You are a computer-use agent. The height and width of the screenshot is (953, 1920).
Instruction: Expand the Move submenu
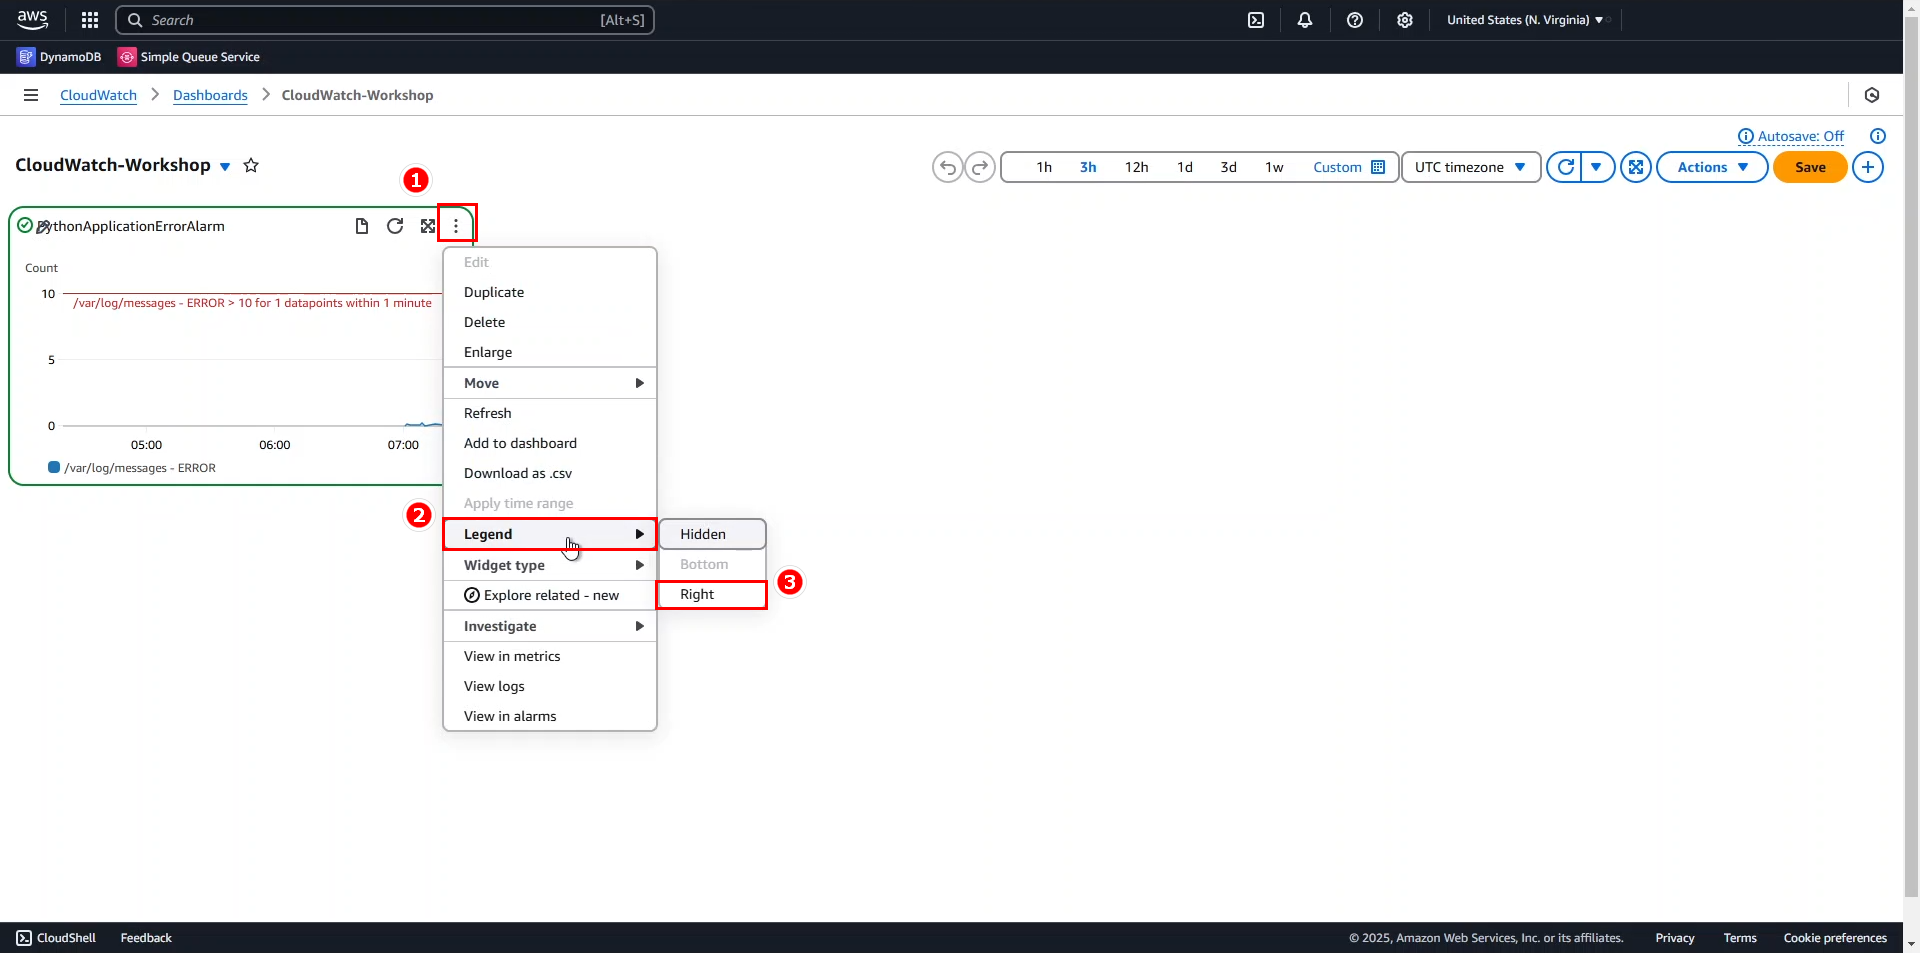coord(550,383)
